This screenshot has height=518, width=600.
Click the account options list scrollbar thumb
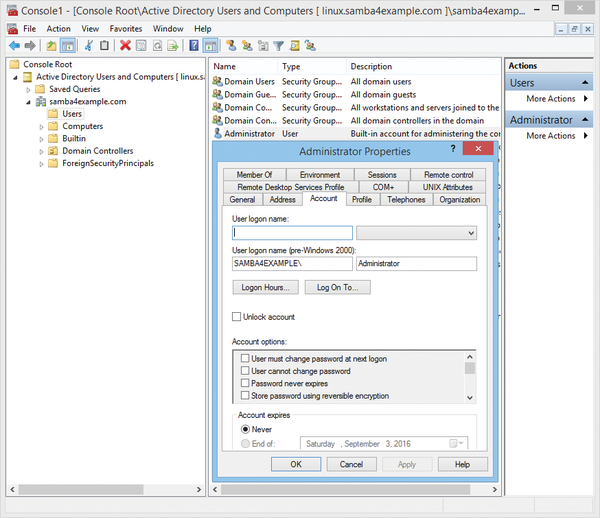click(x=470, y=368)
